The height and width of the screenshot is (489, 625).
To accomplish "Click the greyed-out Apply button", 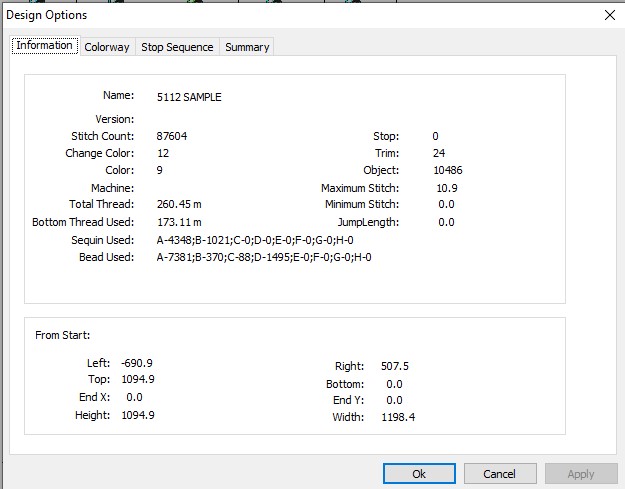I will coord(581,474).
